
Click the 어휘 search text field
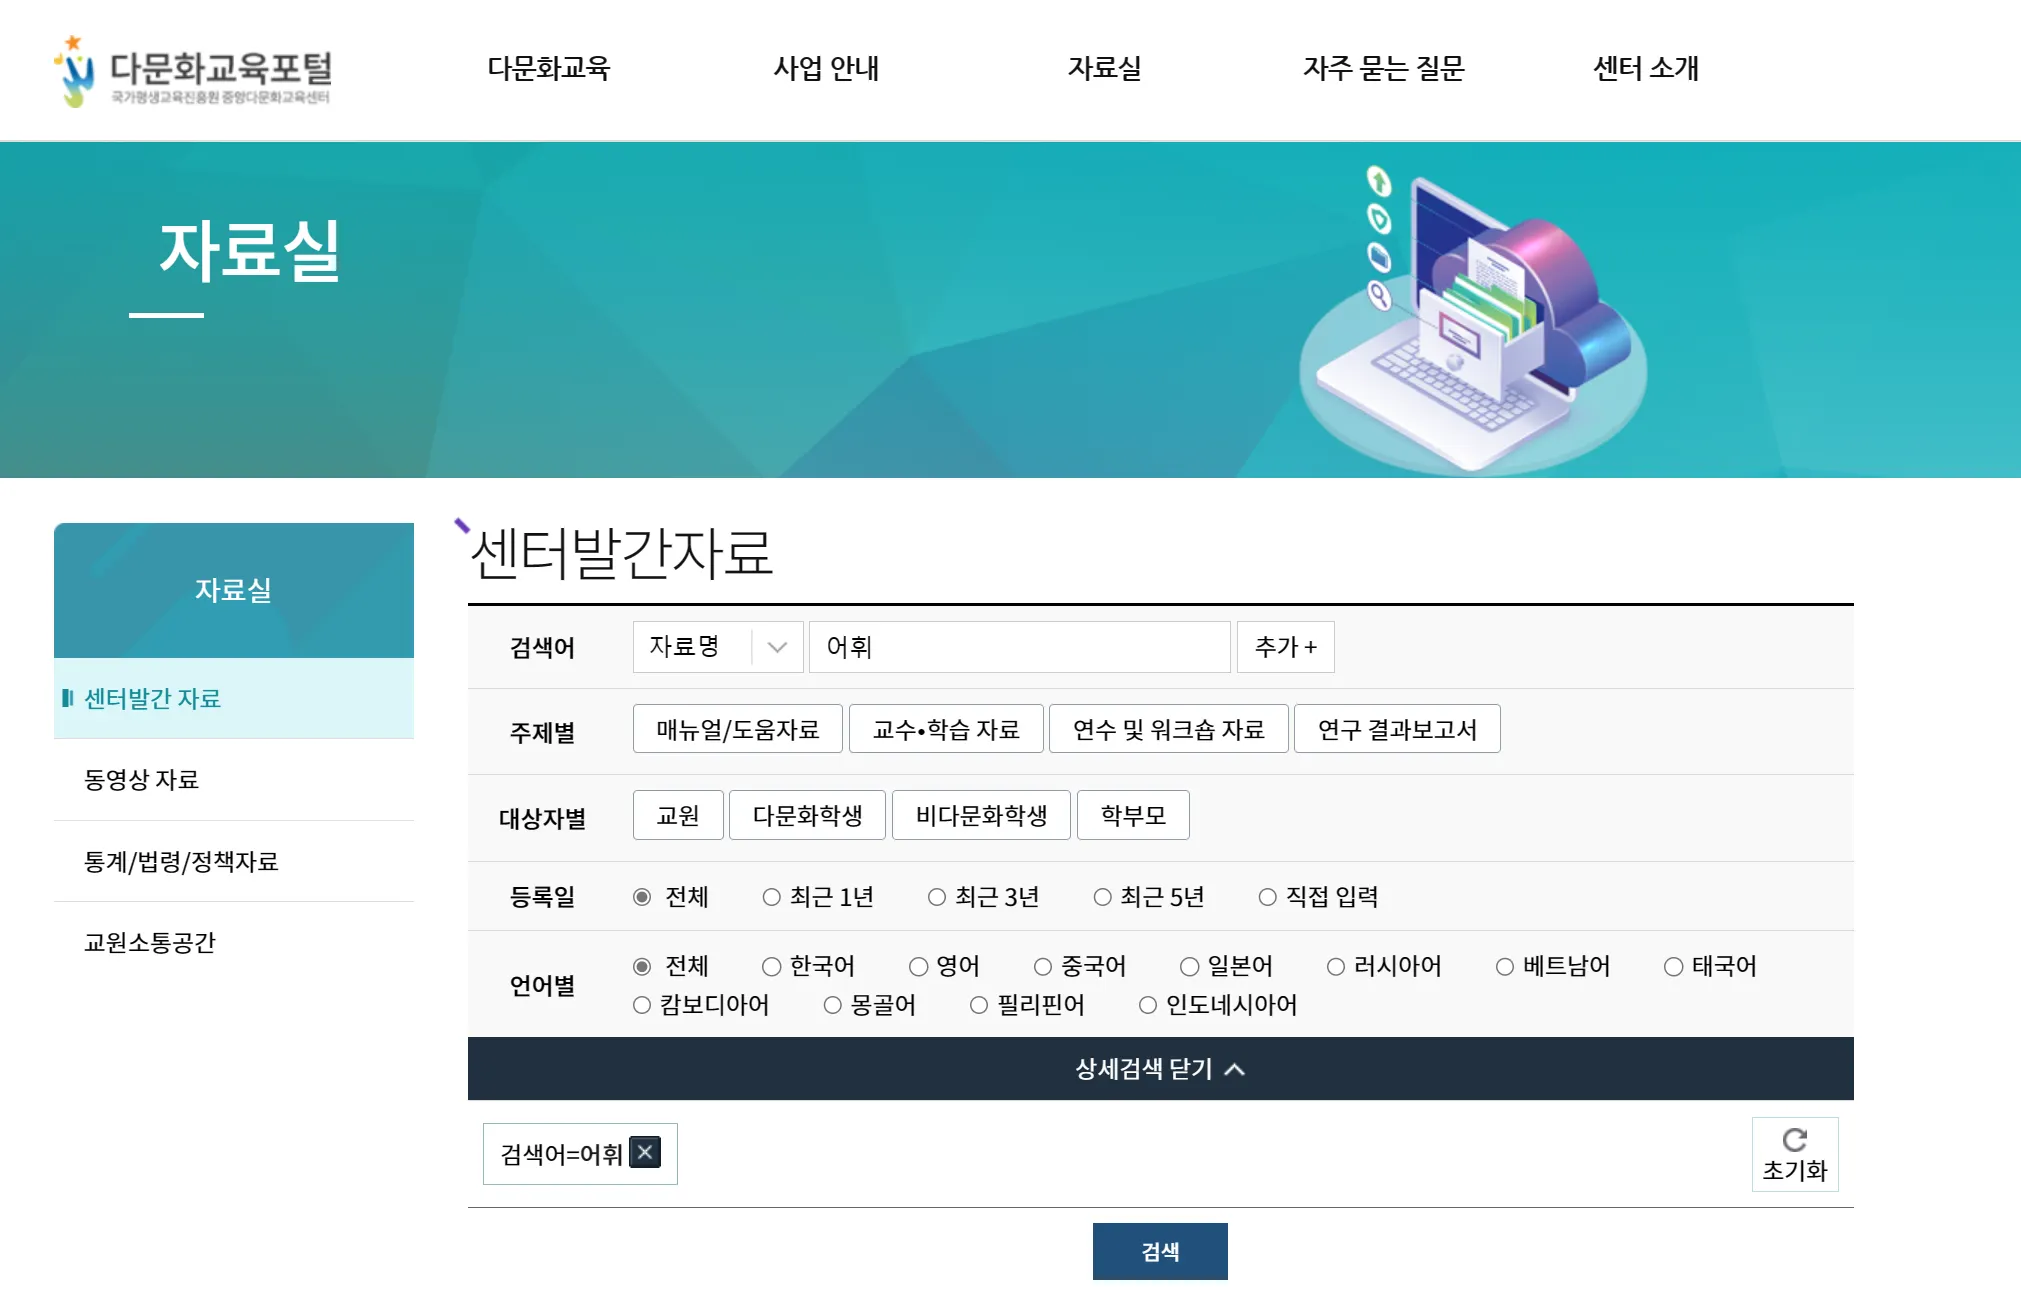(x=1018, y=647)
